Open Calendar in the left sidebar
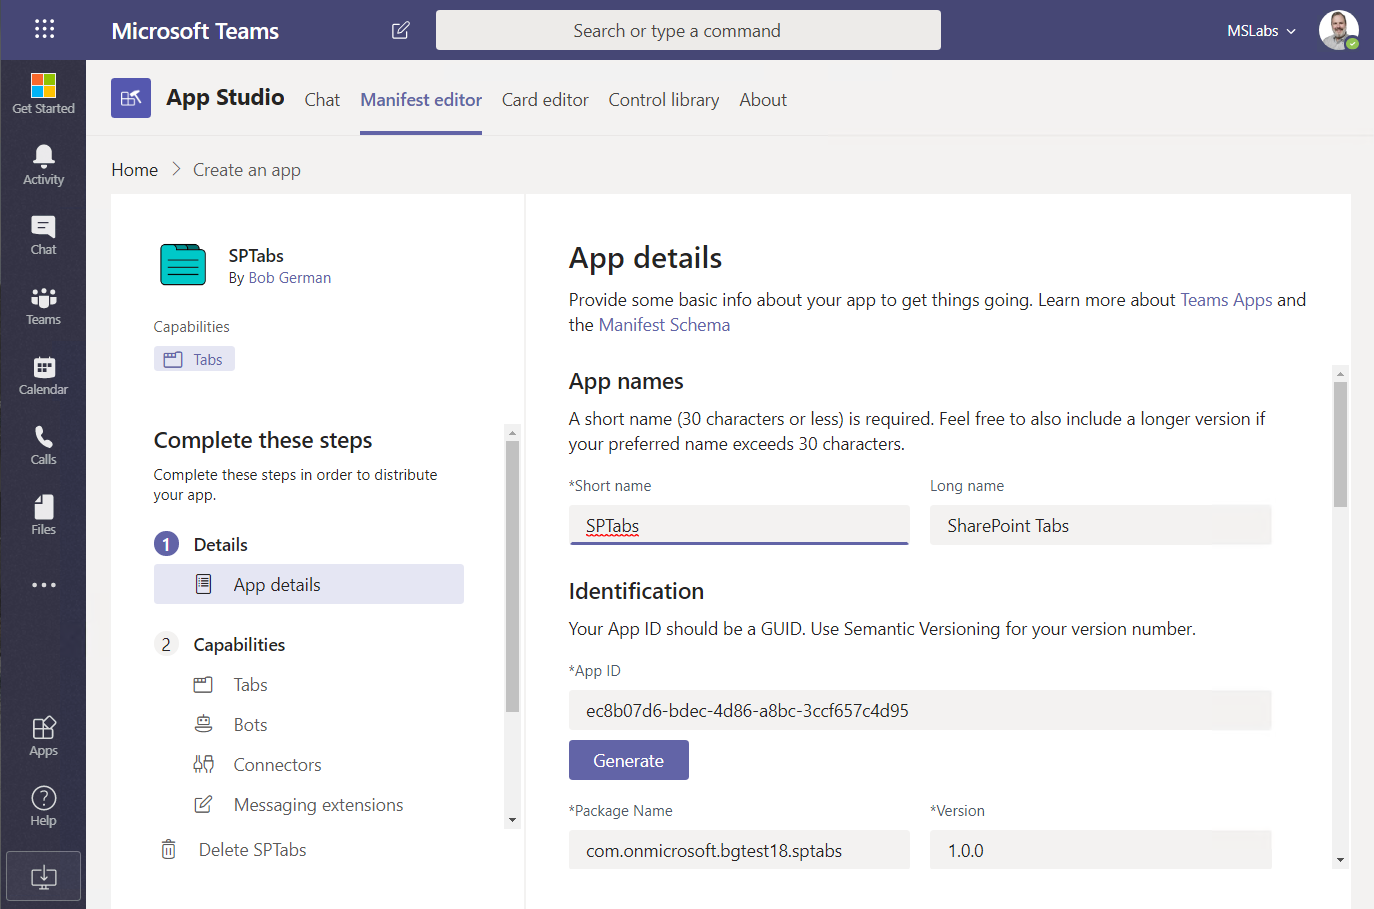Viewport: 1374px width, 909px height. point(43,375)
